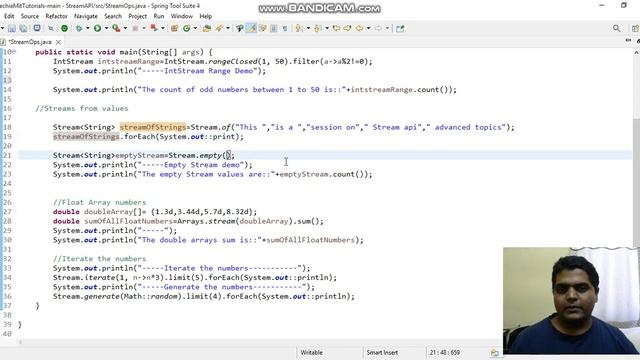Viewport: 640px width, 360px height.
Task: Open the Coverage dropdown arrow
Action: coord(125,28)
